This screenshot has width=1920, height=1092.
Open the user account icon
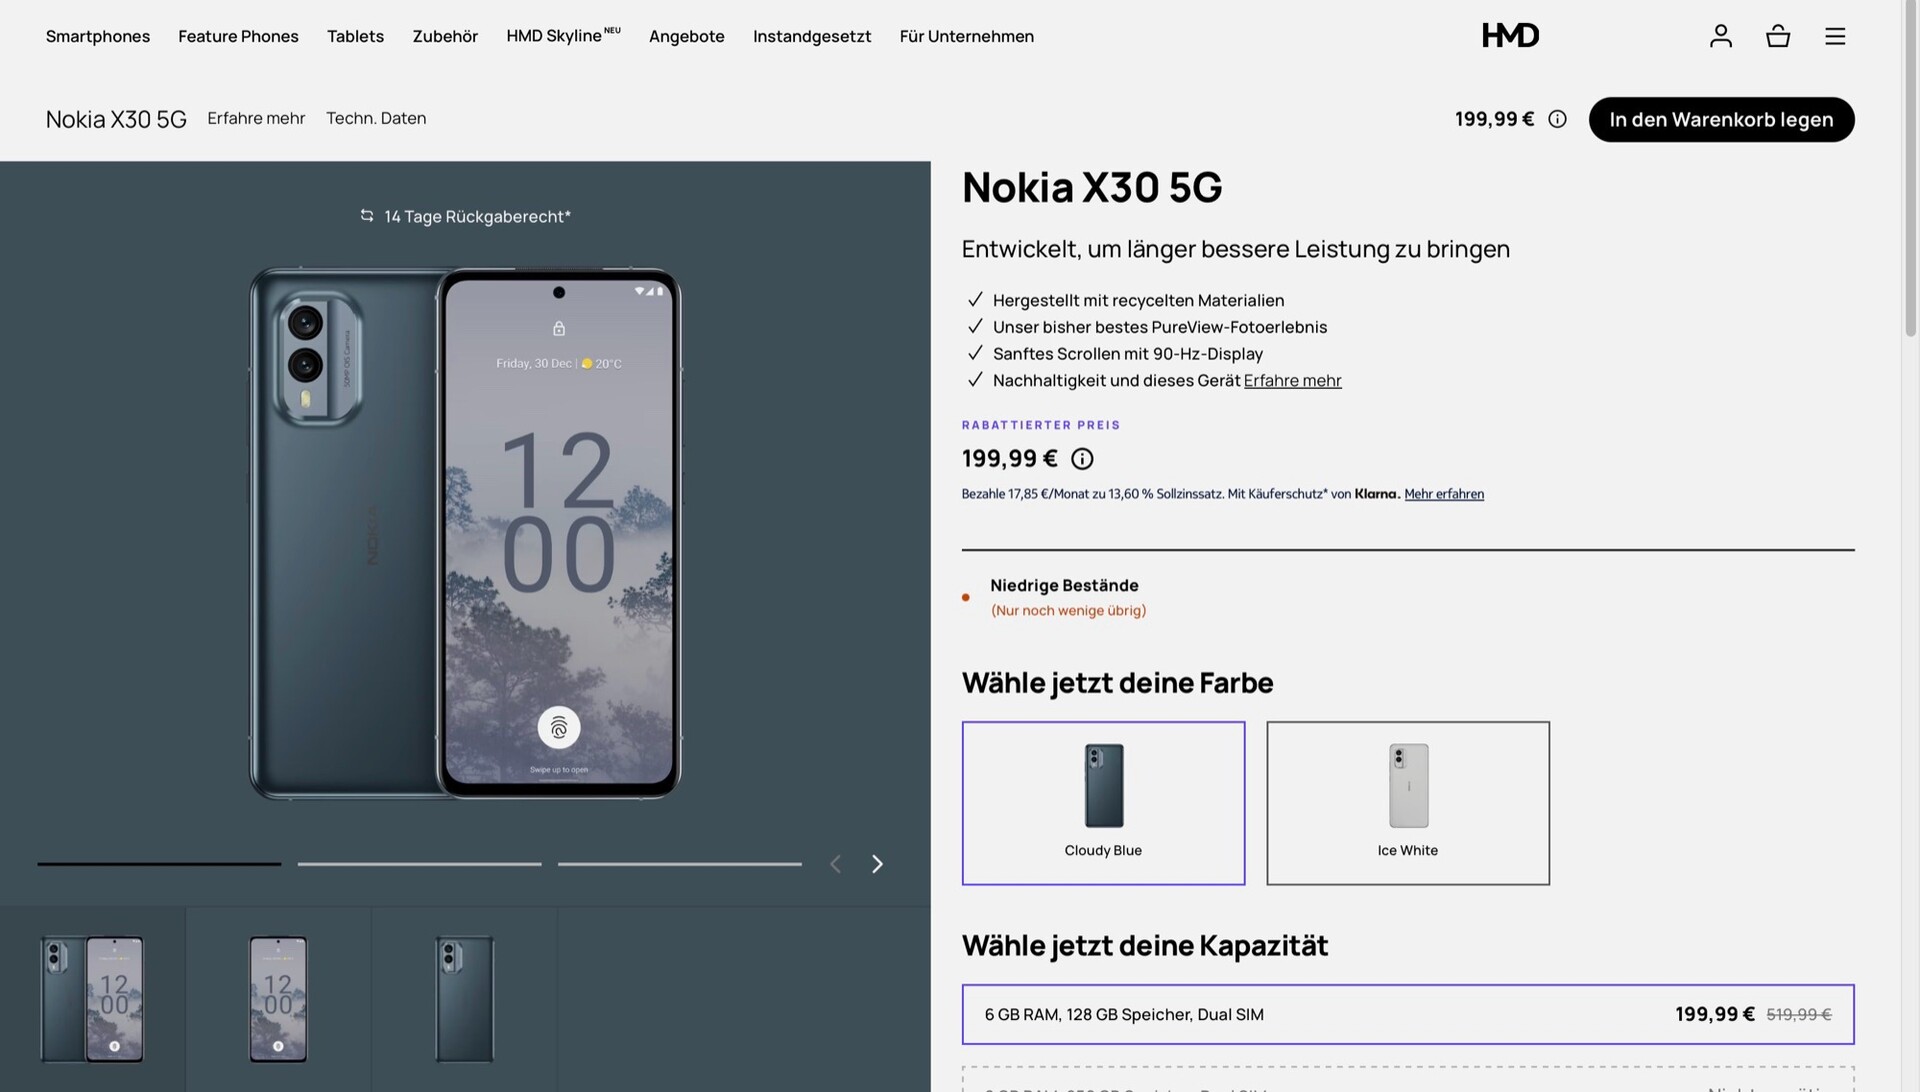coord(1720,36)
